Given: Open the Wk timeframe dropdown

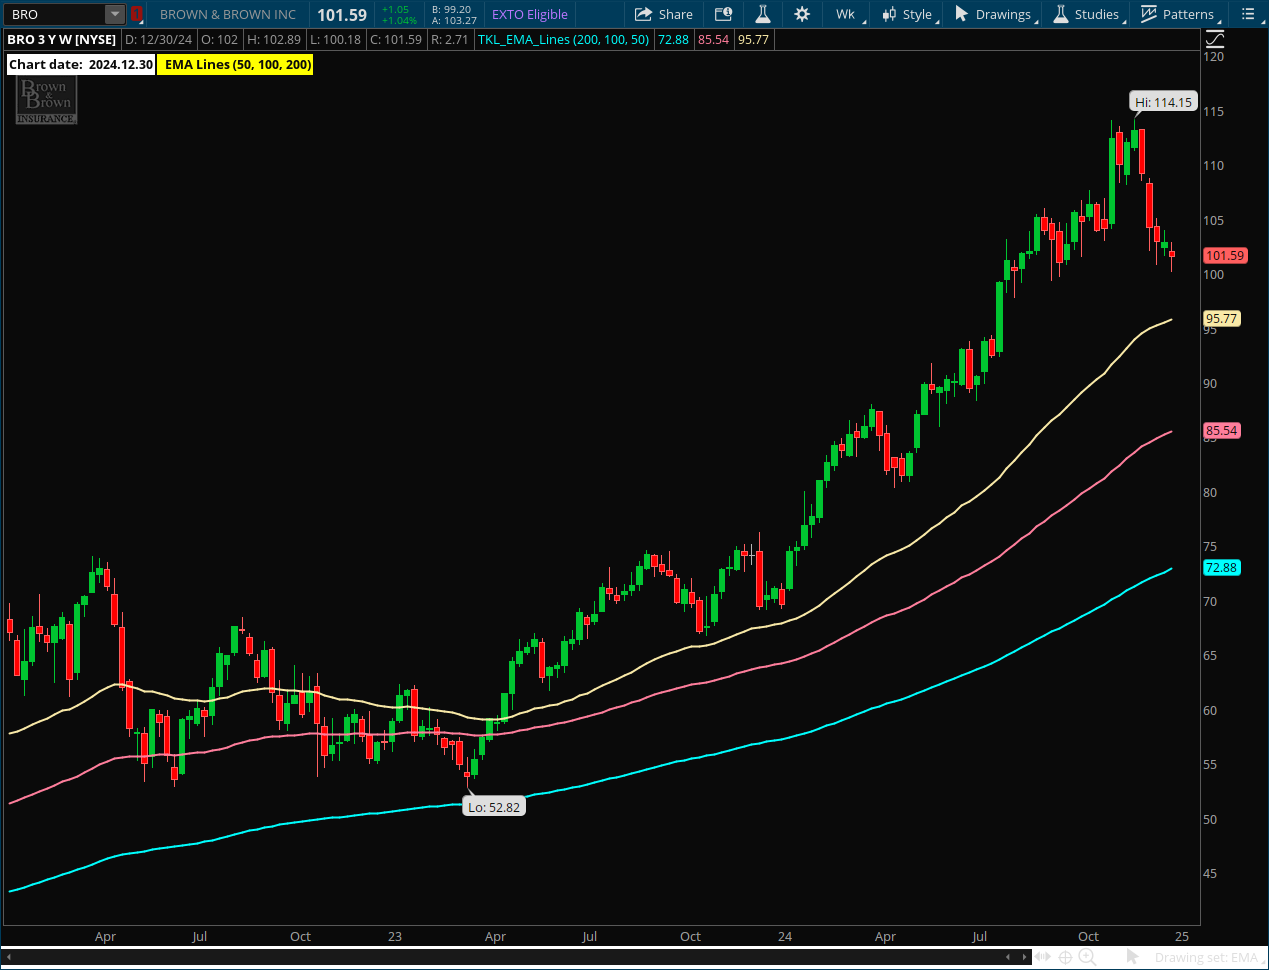Looking at the screenshot, I should (x=849, y=14).
